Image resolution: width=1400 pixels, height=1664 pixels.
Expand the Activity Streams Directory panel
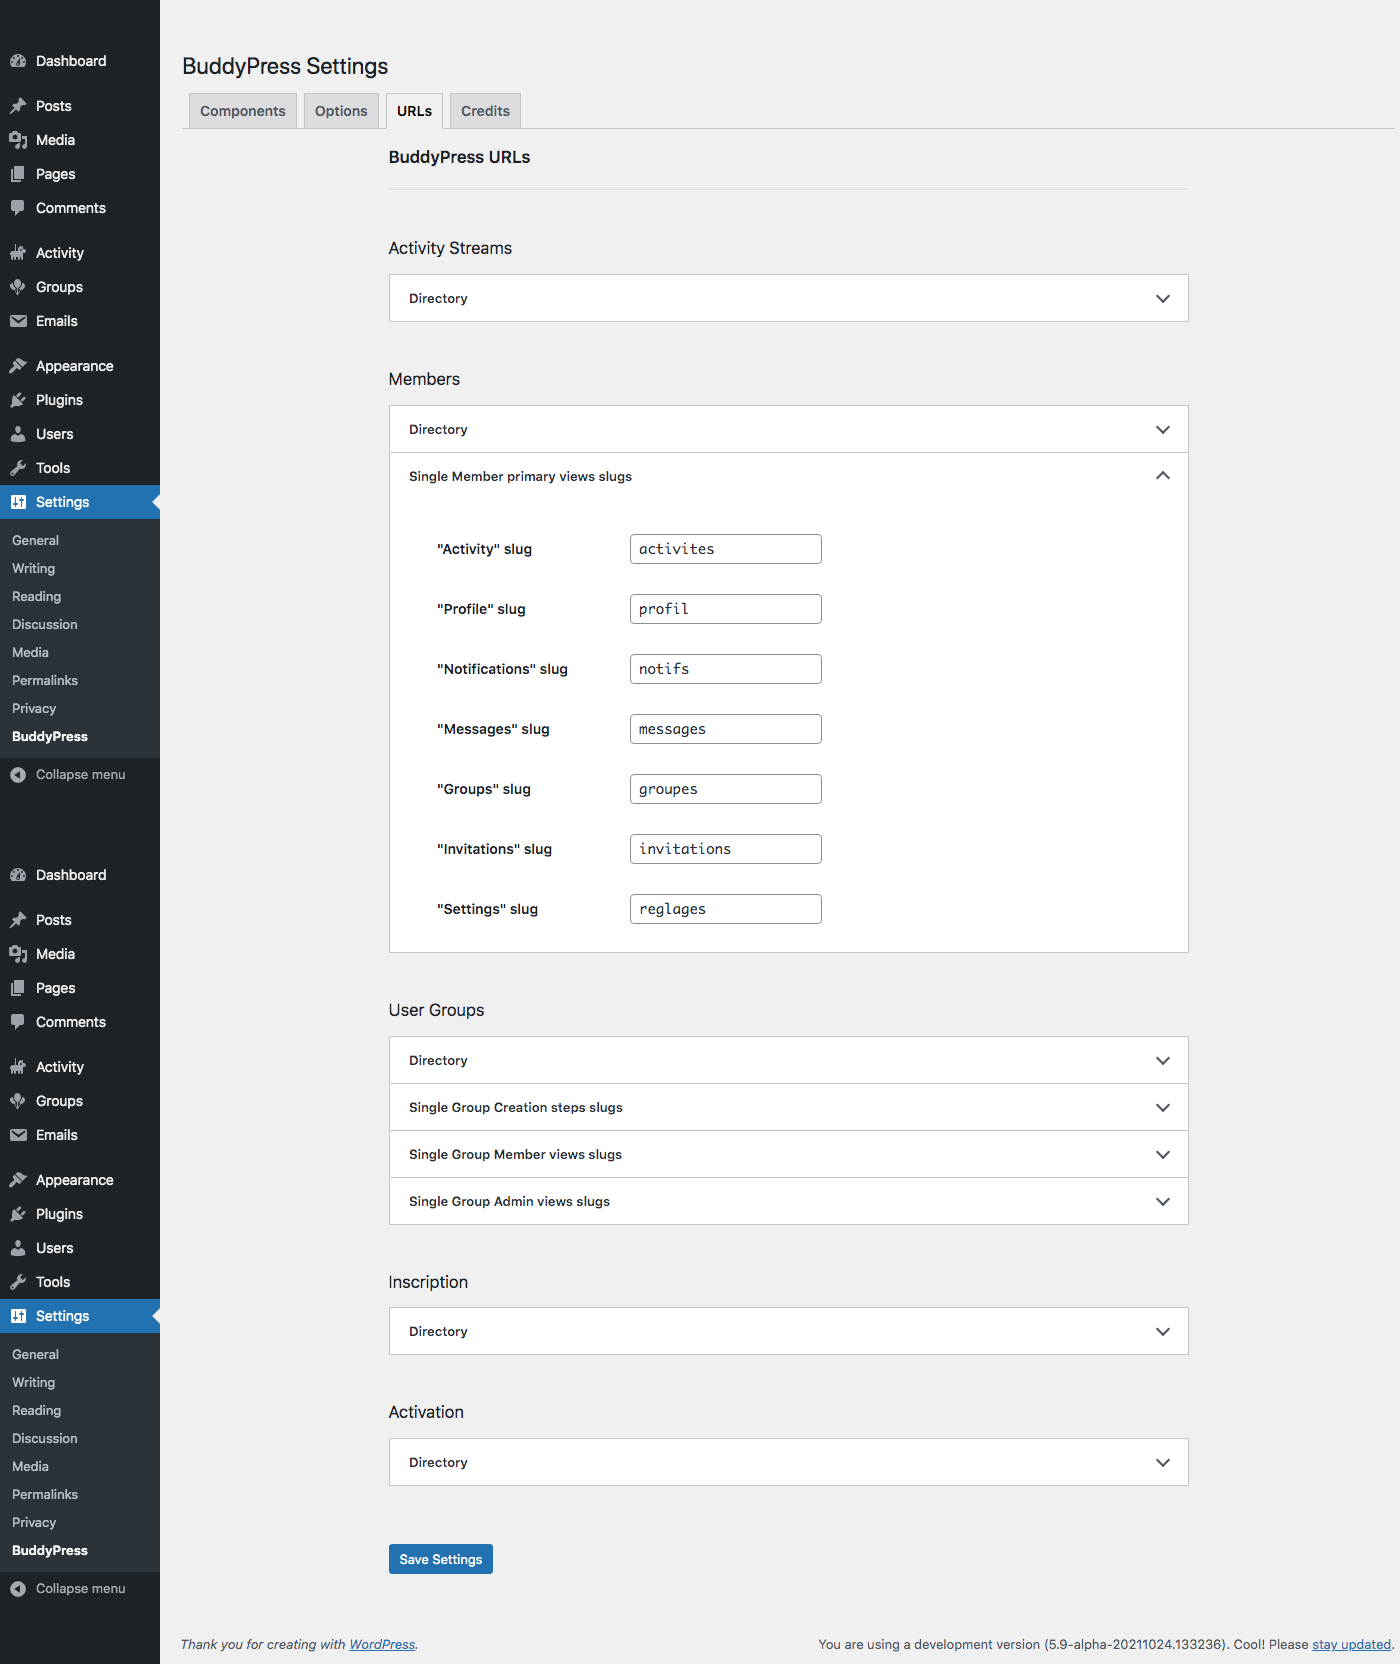(788, 298)
